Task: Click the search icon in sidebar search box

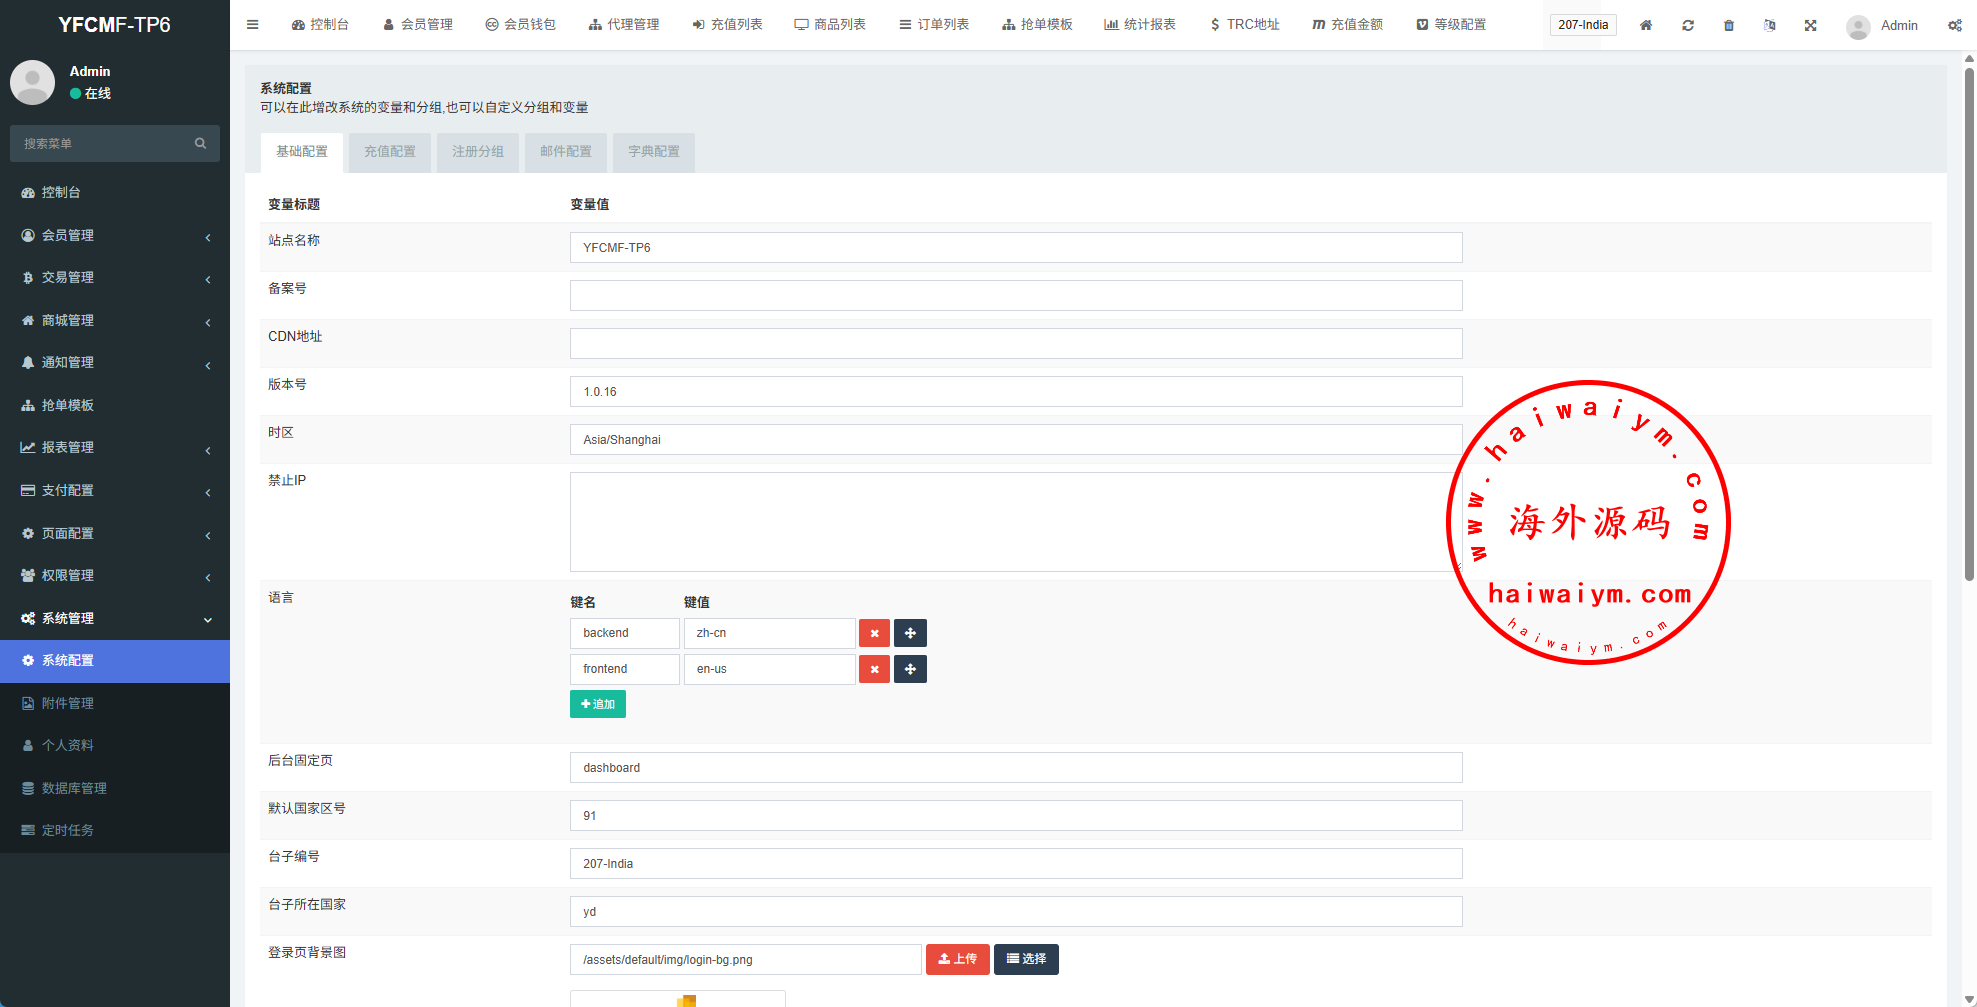Action: tap(200, 144)
